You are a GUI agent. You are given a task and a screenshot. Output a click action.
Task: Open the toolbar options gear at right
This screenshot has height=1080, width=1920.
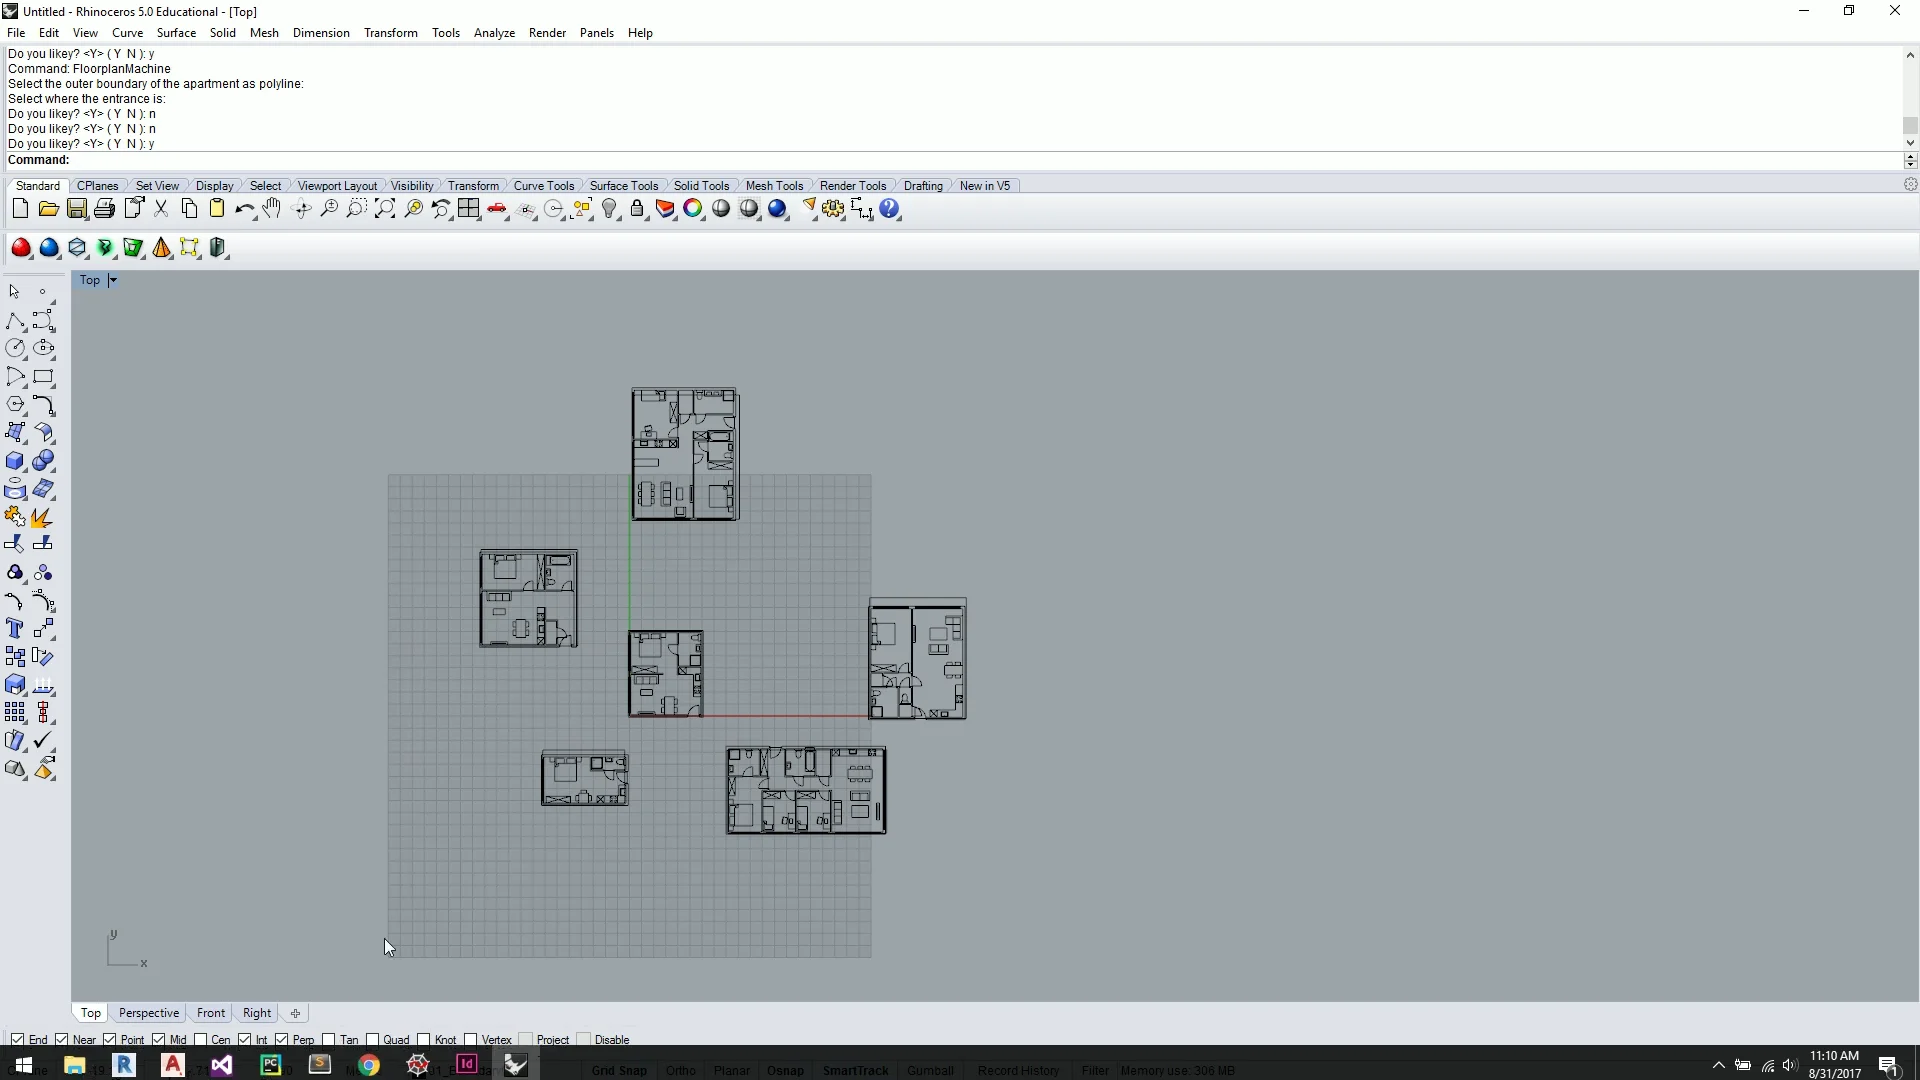1910,185
